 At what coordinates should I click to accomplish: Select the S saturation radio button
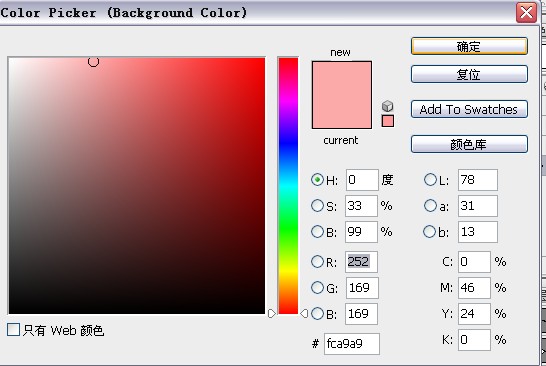pyautogui.click(x=317, y=205)
